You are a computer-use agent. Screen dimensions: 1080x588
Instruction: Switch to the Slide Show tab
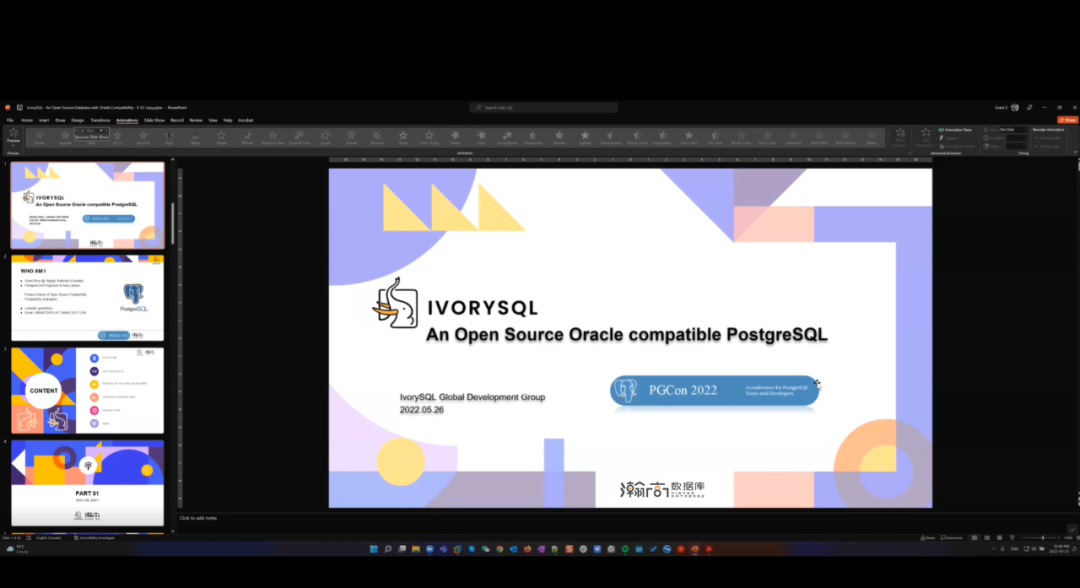point(154,120)
